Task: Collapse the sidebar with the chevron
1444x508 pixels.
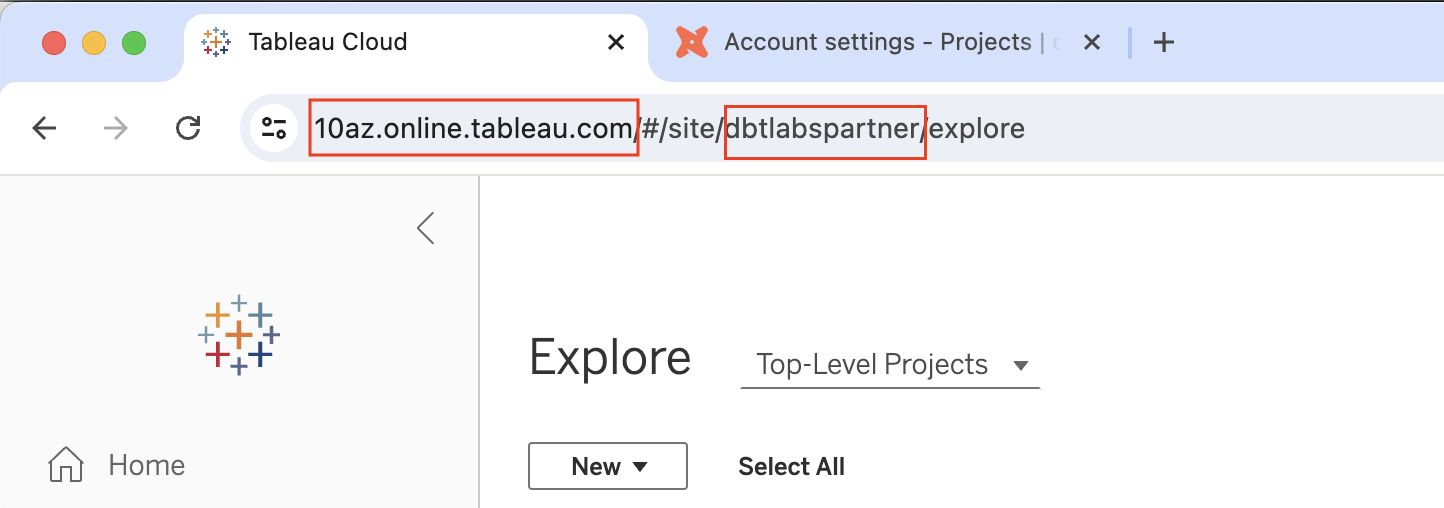Action: pyautogui.click(x=426, y=228)
